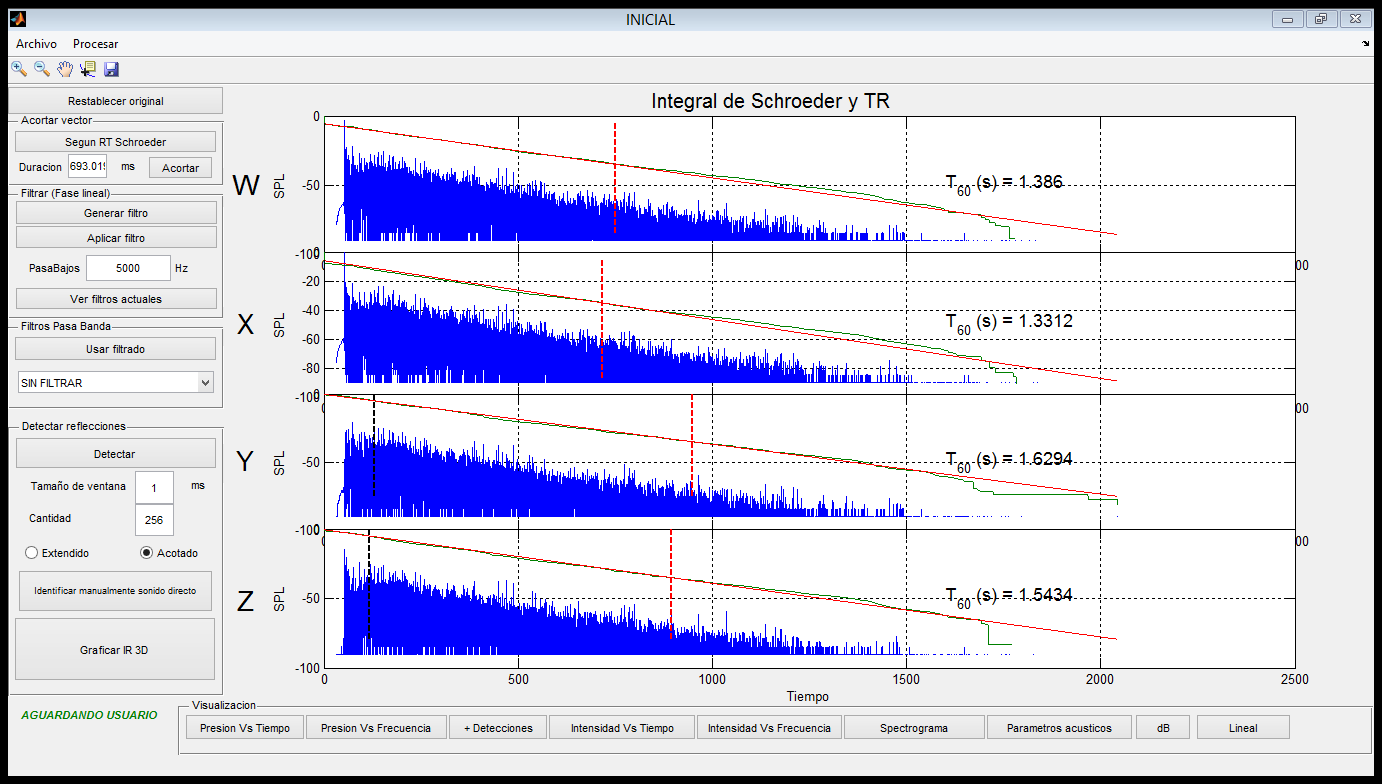Activate the Data Cursor tool
This screenshot has width=1382, height=784.
click(x=88, y=69)
